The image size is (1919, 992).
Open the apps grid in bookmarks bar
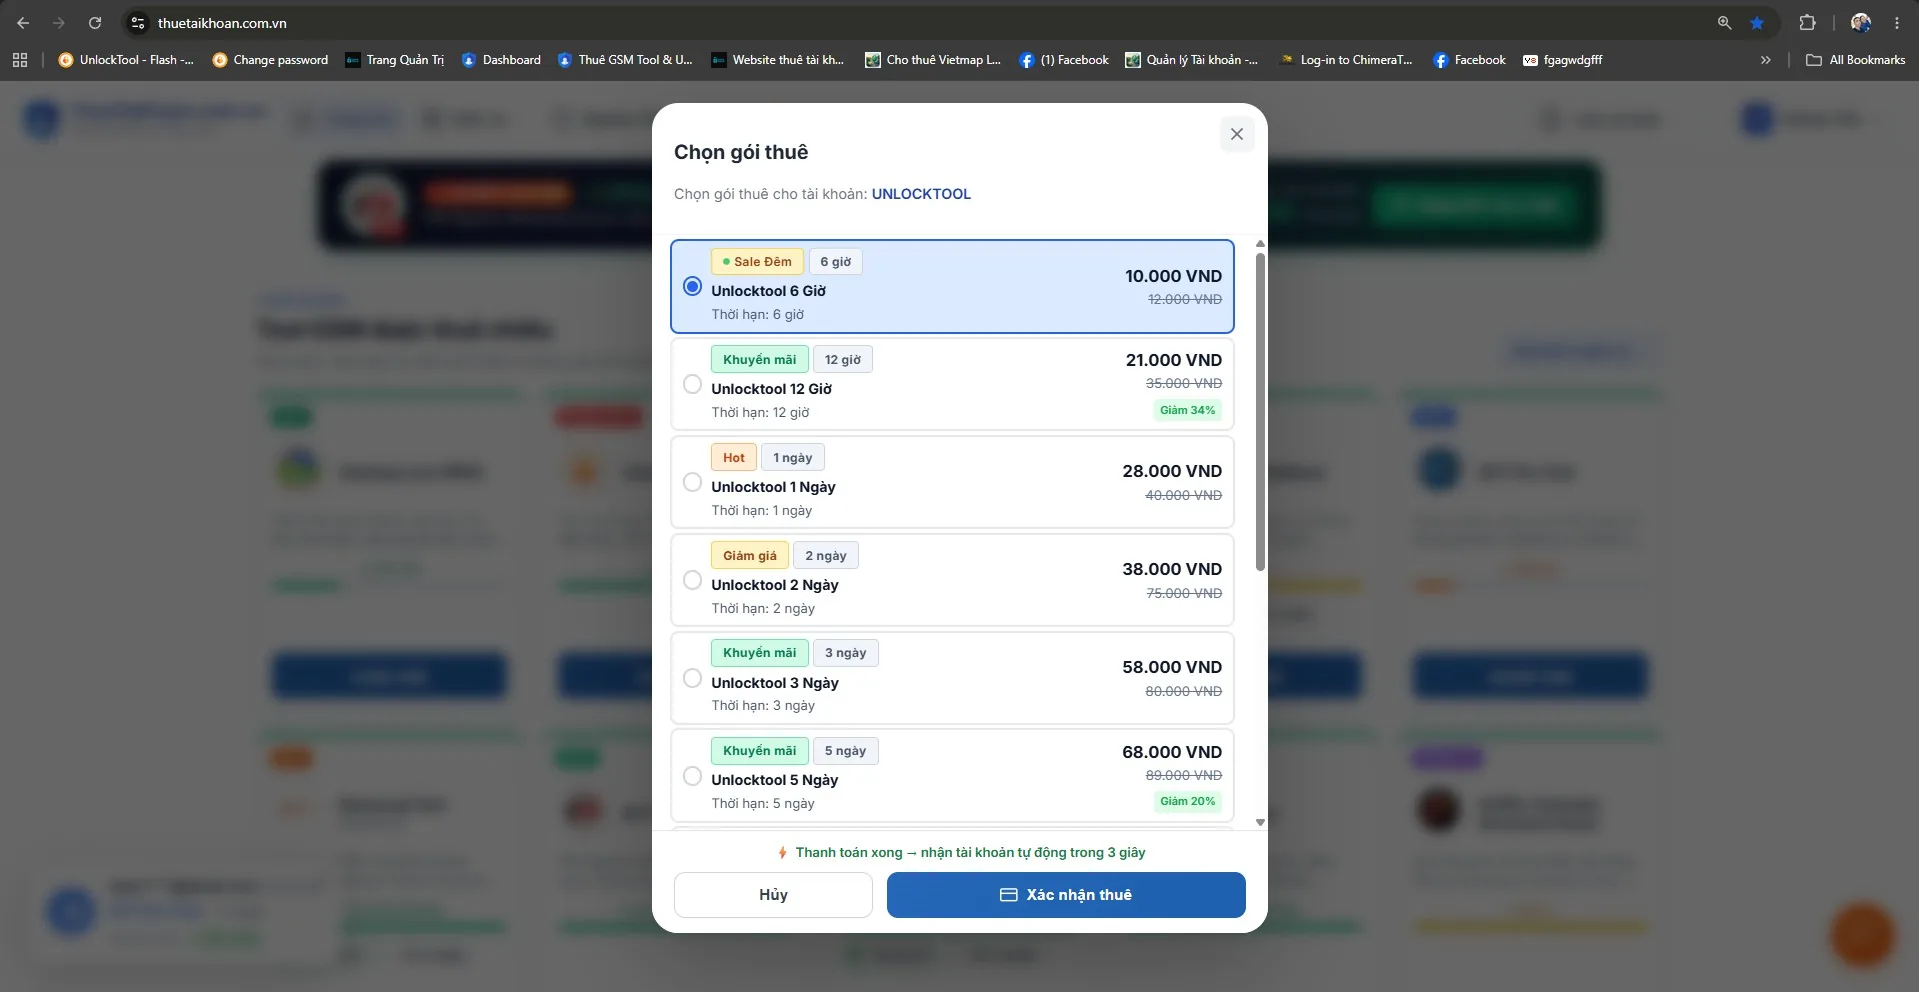click(x=20, y=60)
